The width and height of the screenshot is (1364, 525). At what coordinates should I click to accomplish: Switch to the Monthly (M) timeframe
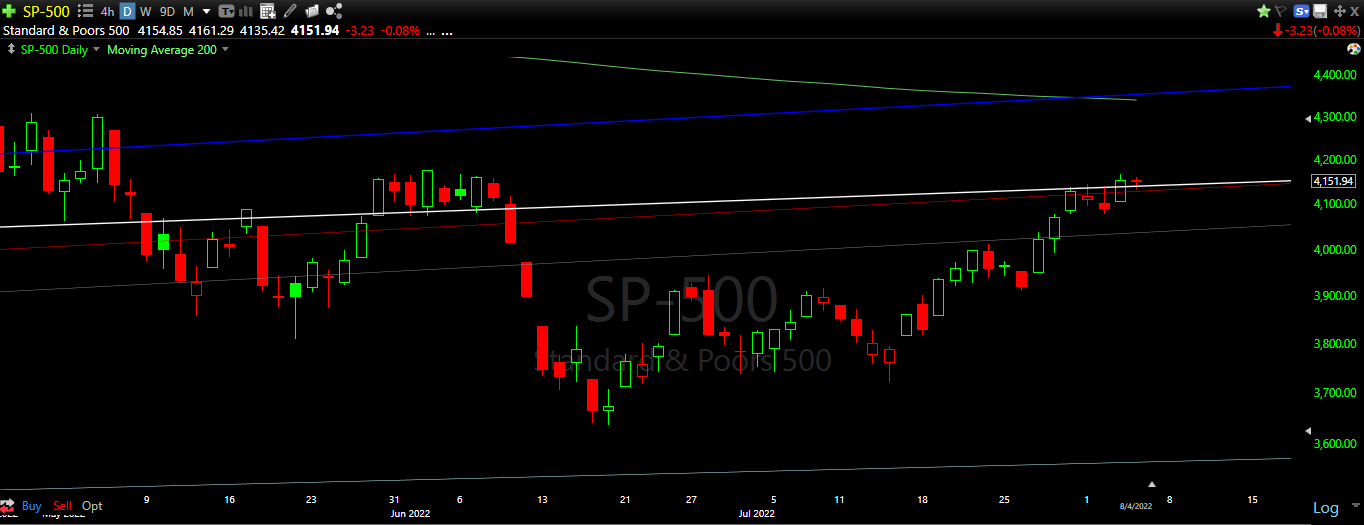click(188, 12)
